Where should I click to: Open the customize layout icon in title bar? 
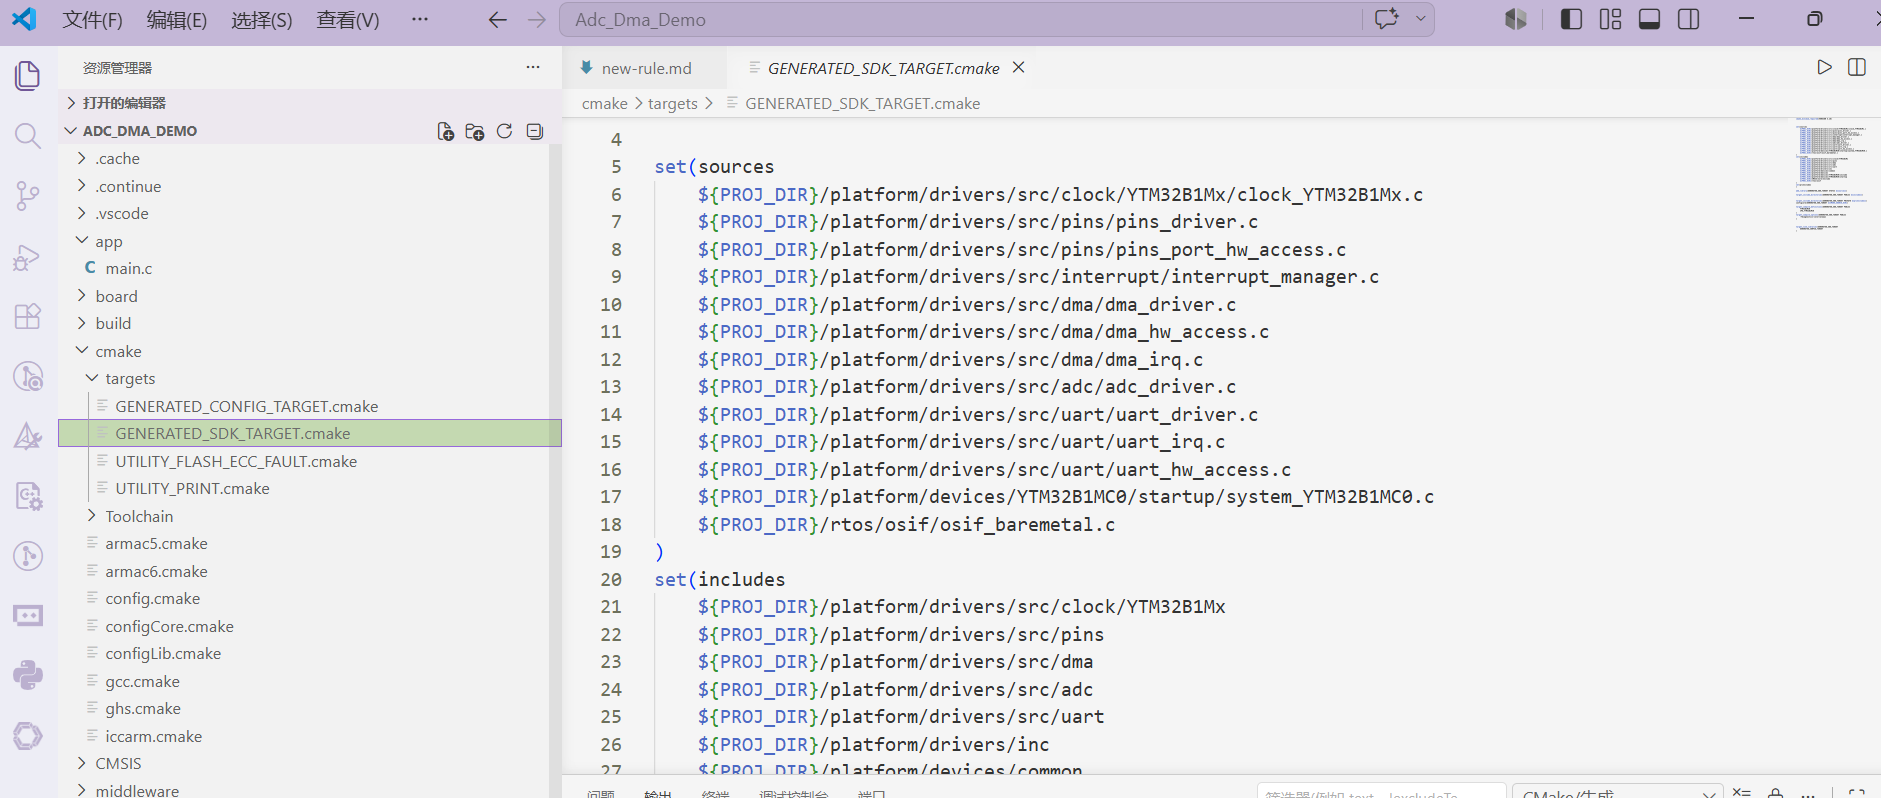[1611, 19]
